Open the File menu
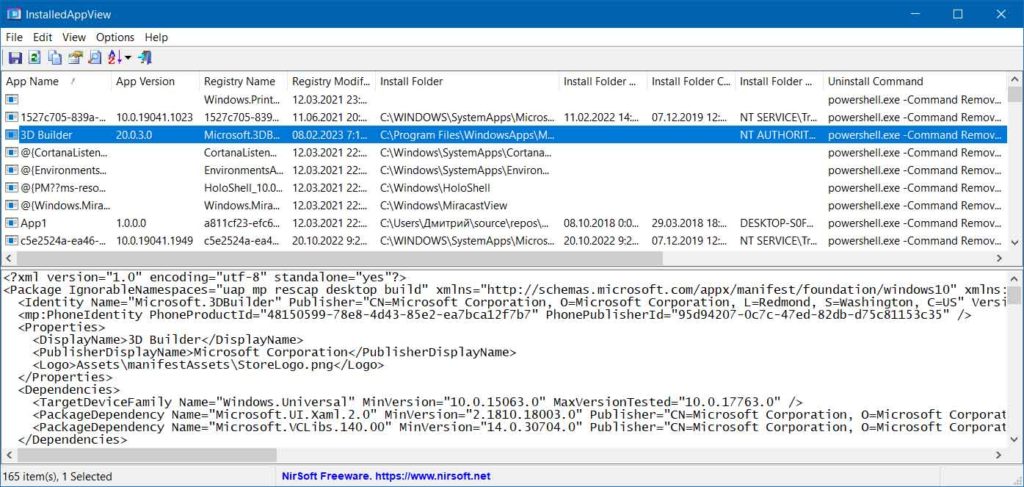The height and width of the screenshot is (487, 1024). click(14, 37)
